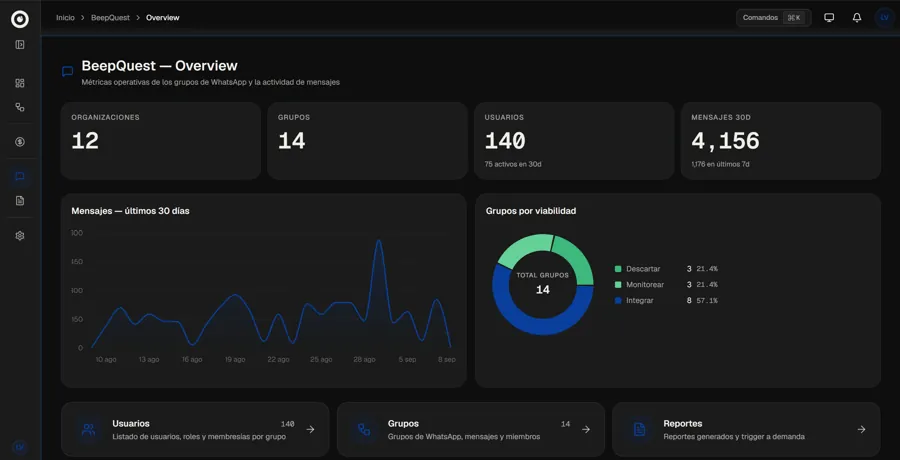Click the chart peak near 28 ago

pyautogui.click(x=378, y=241)
